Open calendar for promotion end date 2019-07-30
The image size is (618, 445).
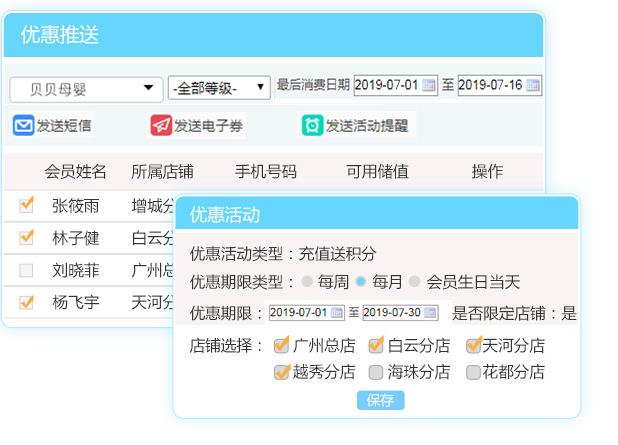coord(431,313)
